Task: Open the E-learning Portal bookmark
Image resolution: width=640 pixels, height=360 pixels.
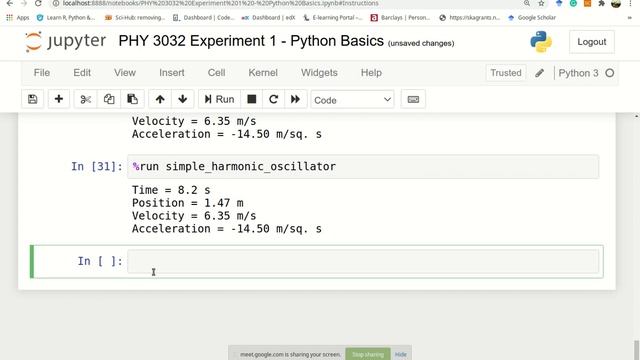Action: 332,18
